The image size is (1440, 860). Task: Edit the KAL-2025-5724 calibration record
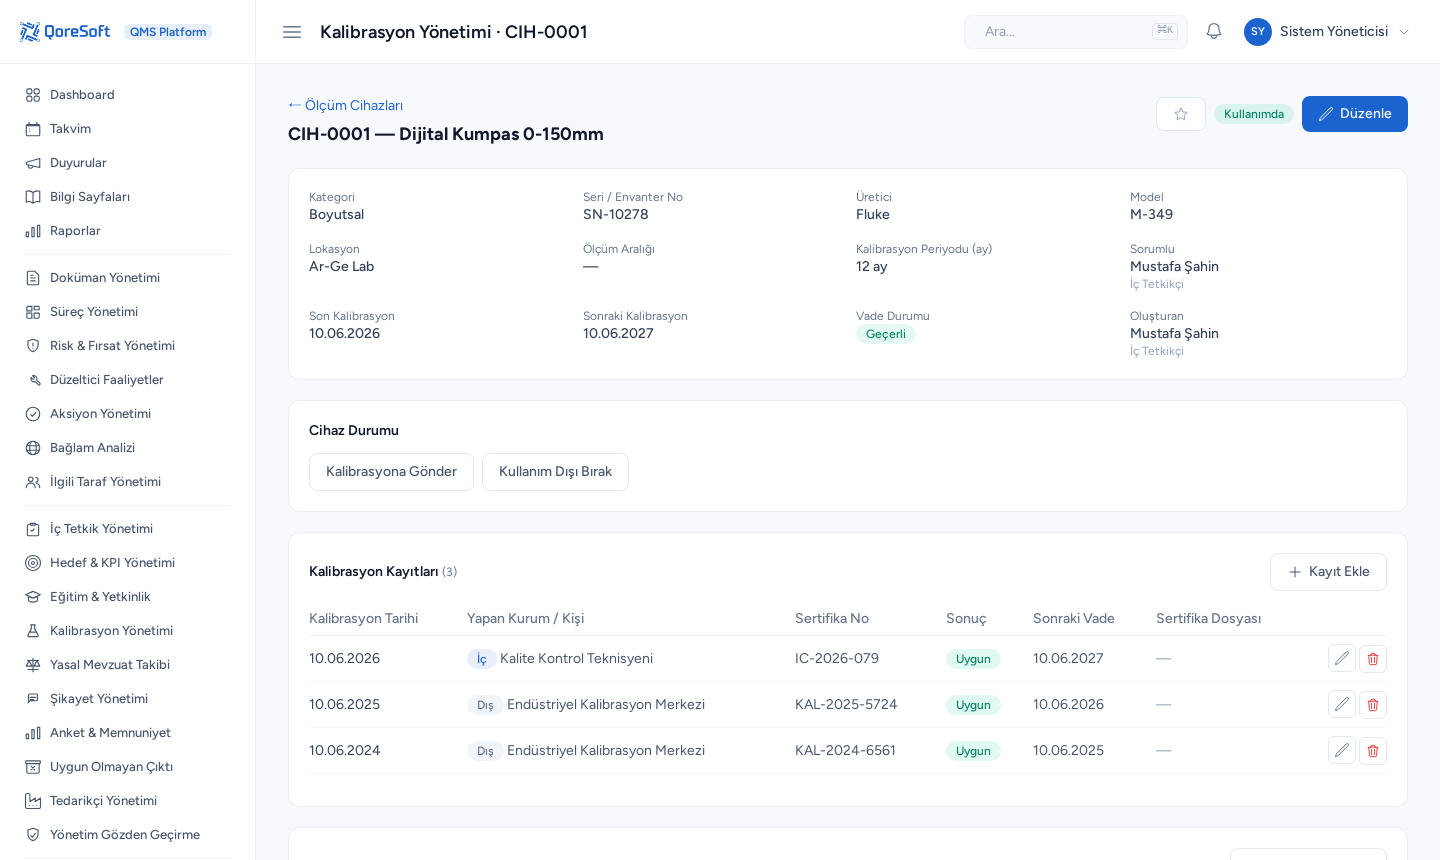pyautogui.click(x=1342, y=705)
